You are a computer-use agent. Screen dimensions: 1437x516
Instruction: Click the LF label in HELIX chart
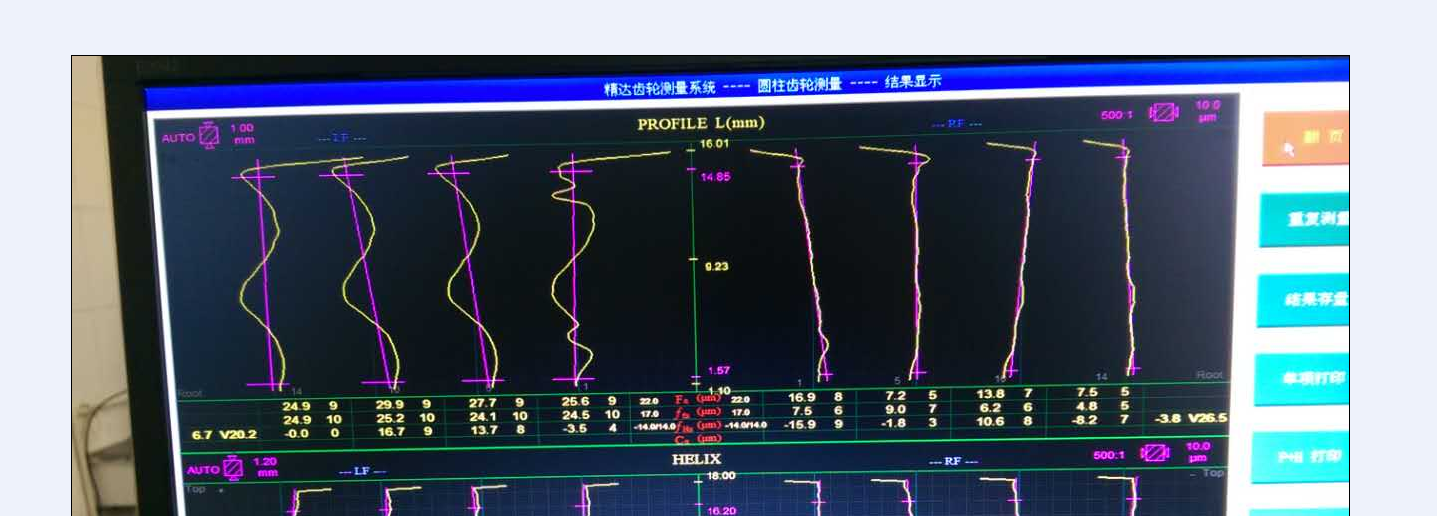[362, 471]
